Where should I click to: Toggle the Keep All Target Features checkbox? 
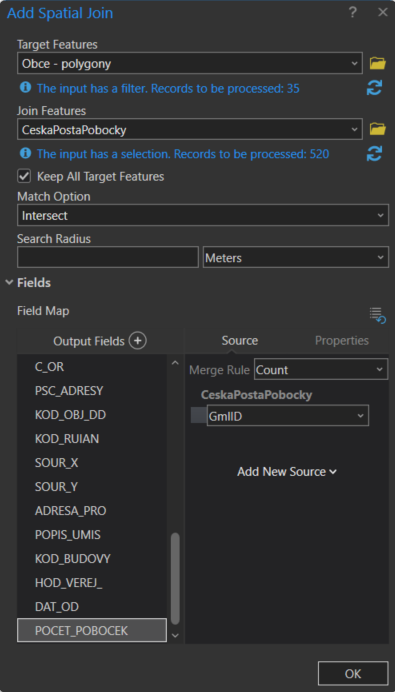[x=24, y=176]
